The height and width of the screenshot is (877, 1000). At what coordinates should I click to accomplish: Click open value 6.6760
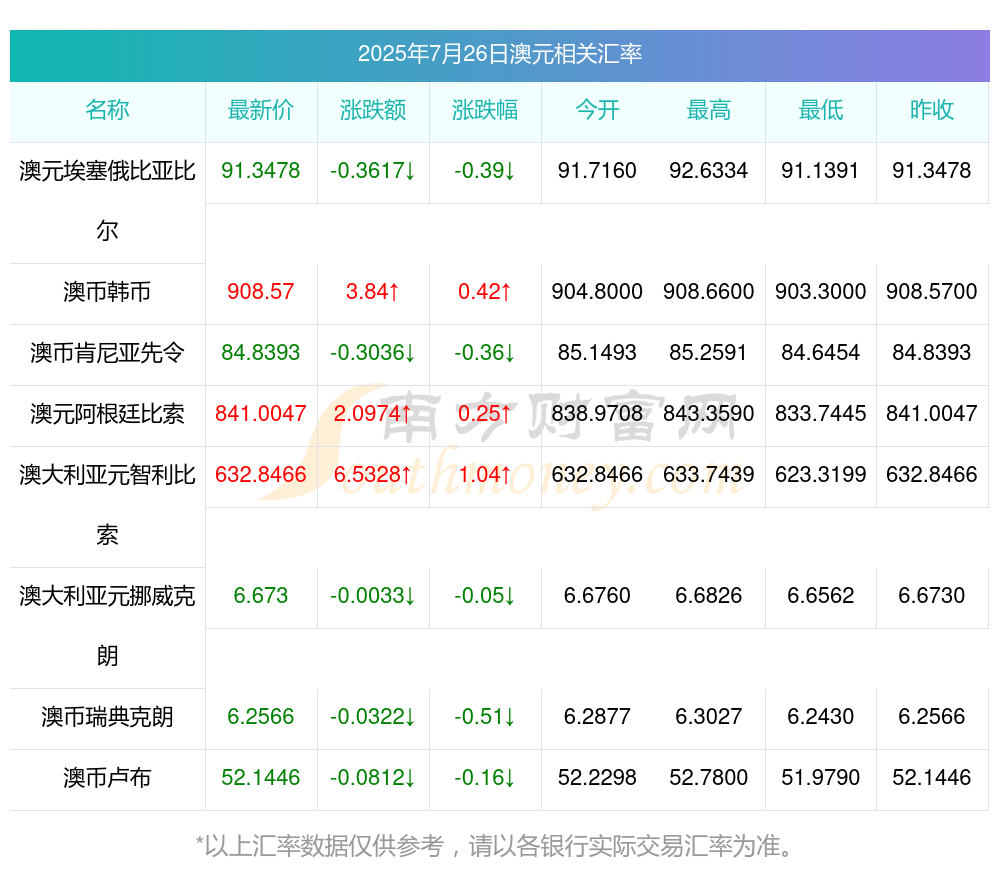point(597,596)
